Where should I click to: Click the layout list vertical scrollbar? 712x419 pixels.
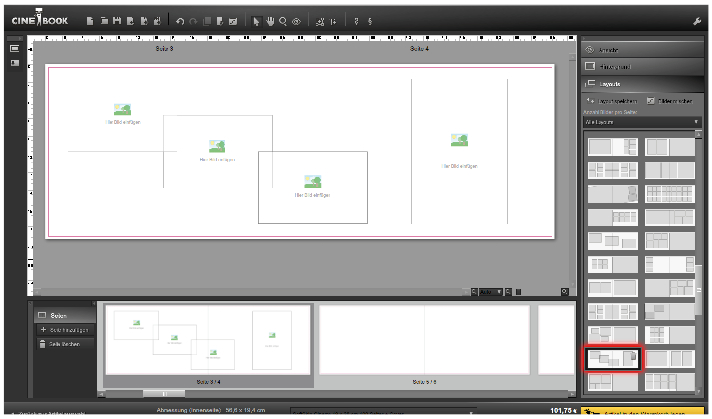[699, 289]
